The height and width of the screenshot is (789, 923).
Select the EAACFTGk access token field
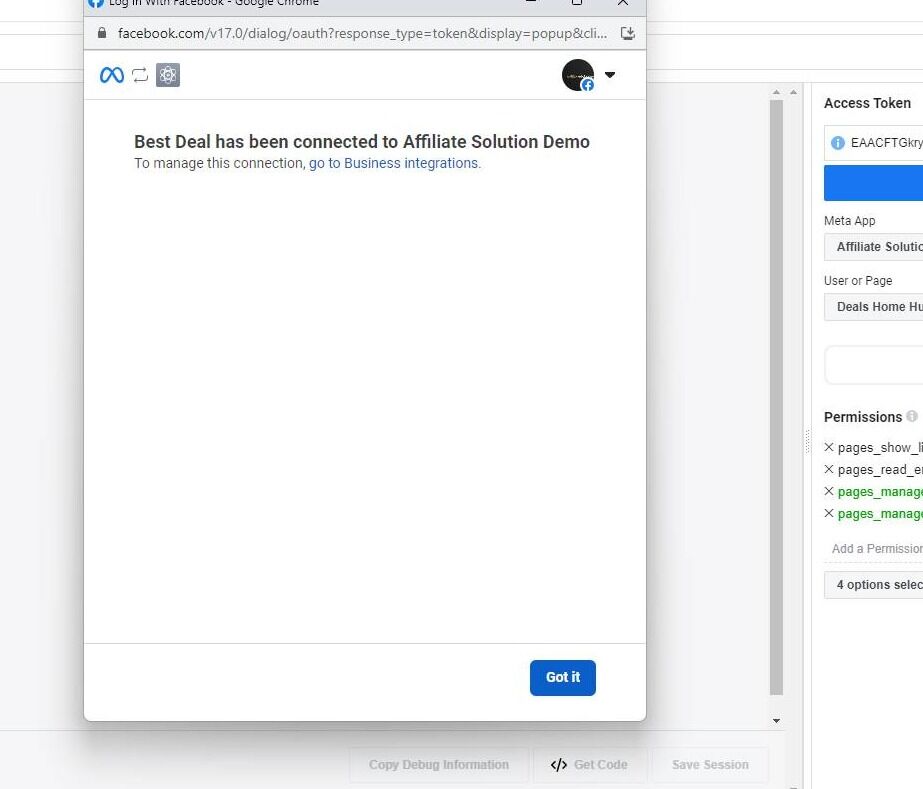click(x=874, y=142)
